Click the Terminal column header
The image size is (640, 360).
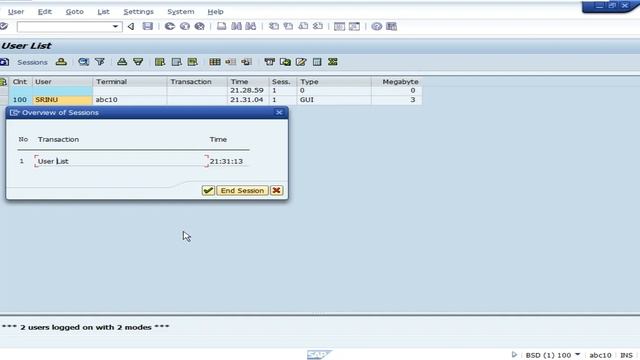[130, 82]
